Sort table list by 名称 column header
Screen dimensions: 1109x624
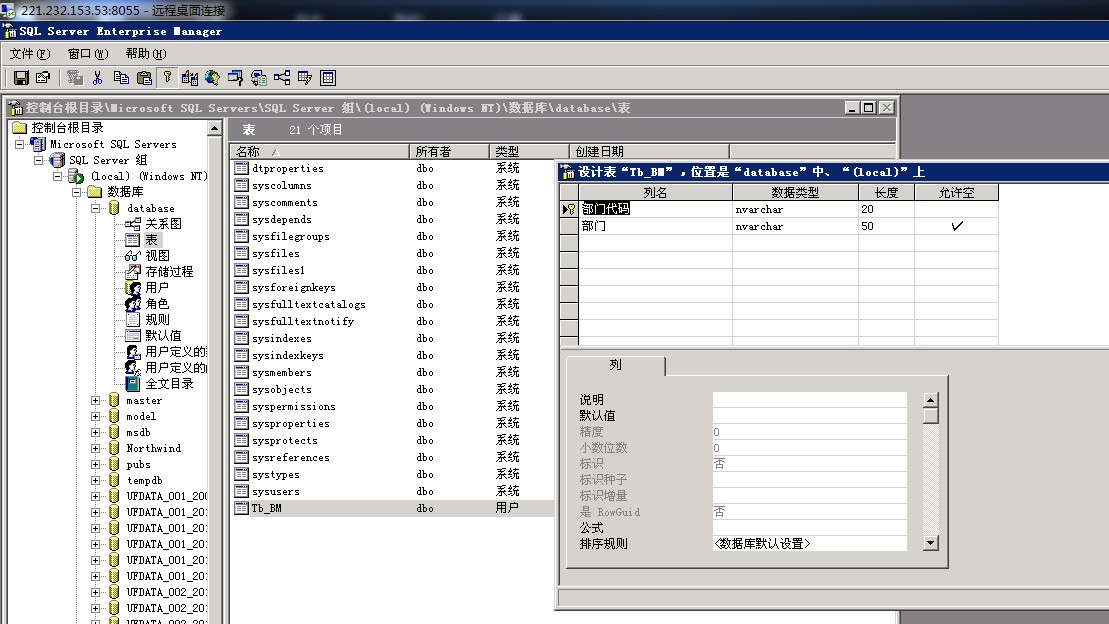point(320,151)
